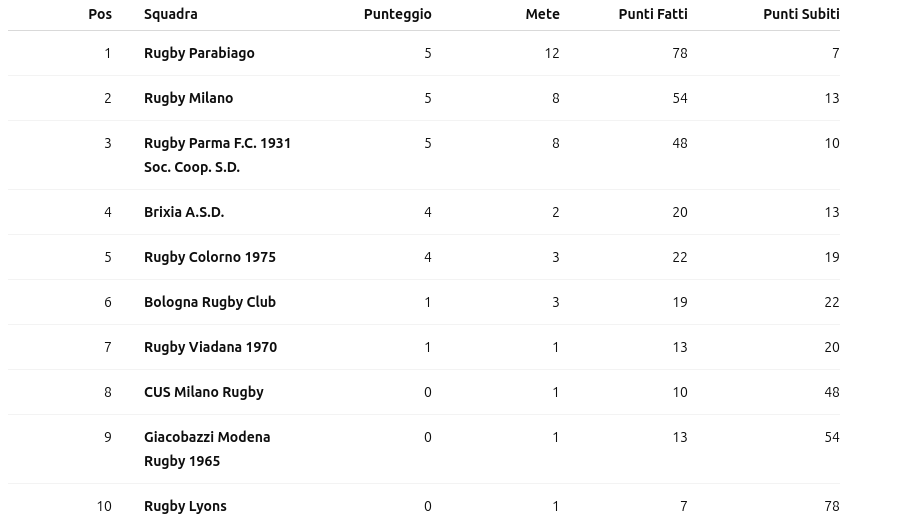Open CUS Milano Rugby team

click(204, 392)
